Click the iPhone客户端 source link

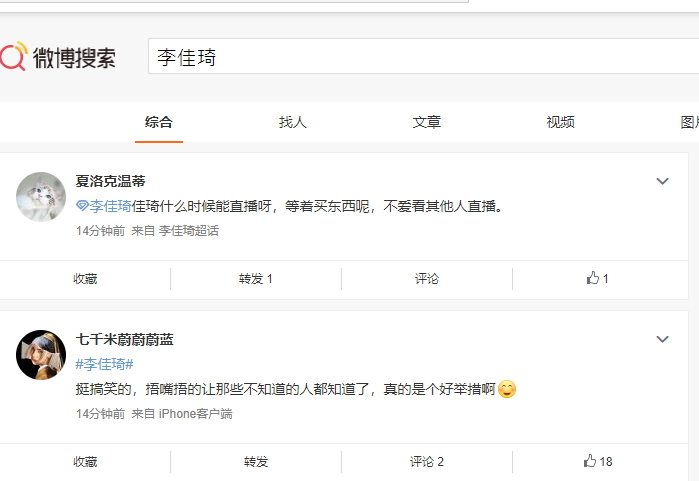click(x=195, y=414)
